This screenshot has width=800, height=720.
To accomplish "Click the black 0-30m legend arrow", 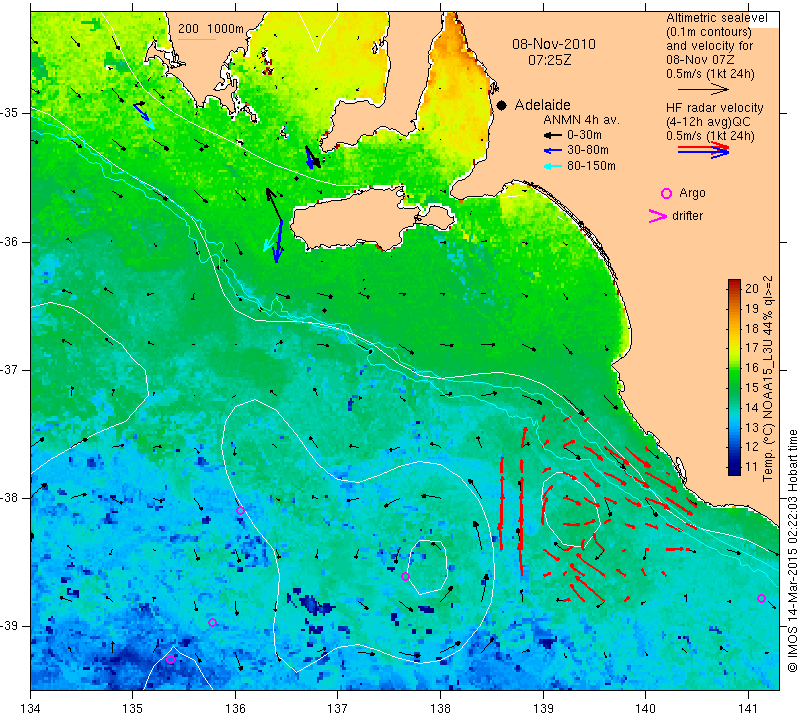I will [x=552, y=135].
